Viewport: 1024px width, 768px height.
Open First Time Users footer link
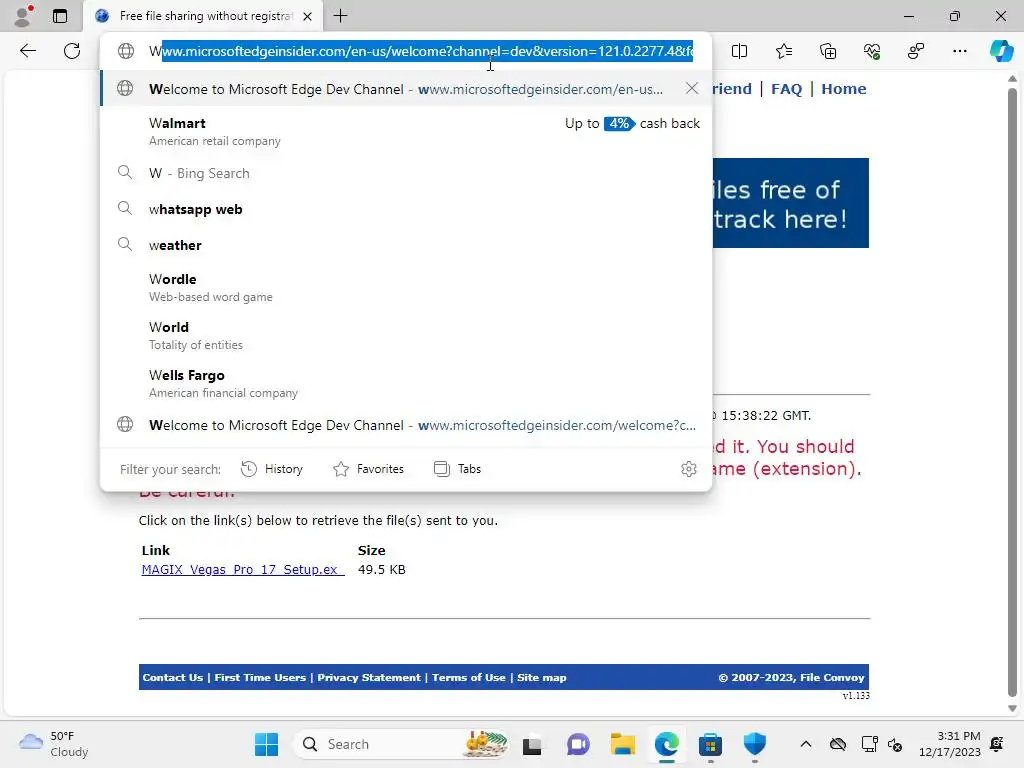click(260, 677)
